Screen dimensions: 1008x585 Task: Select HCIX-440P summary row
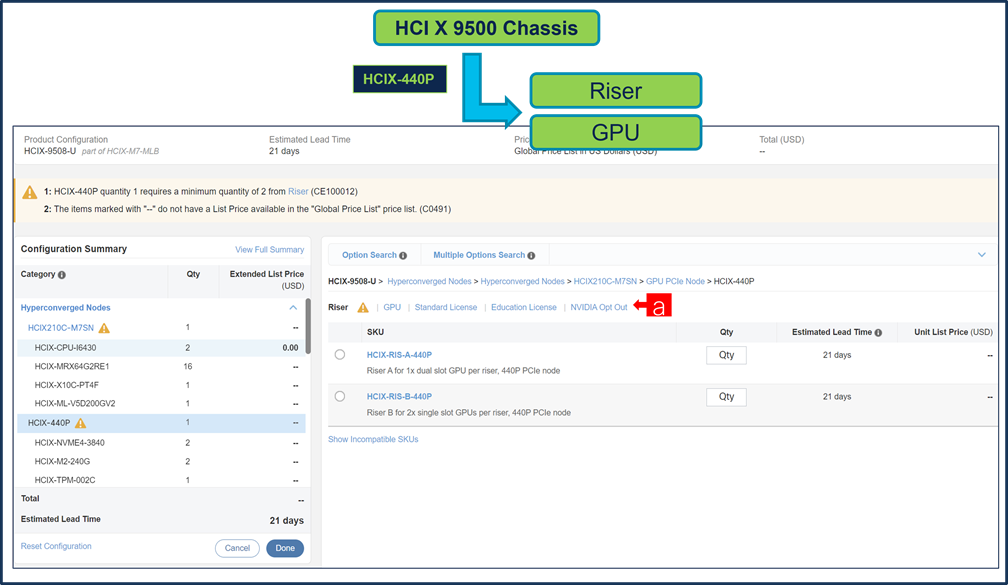coord(161,423)
